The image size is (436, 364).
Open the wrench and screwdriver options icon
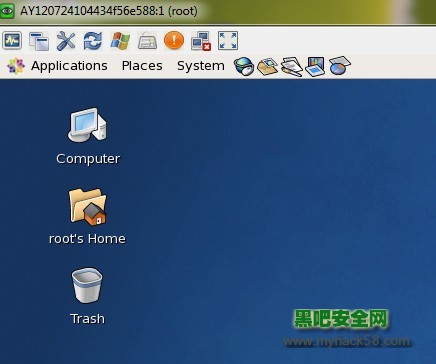[66, 41]
